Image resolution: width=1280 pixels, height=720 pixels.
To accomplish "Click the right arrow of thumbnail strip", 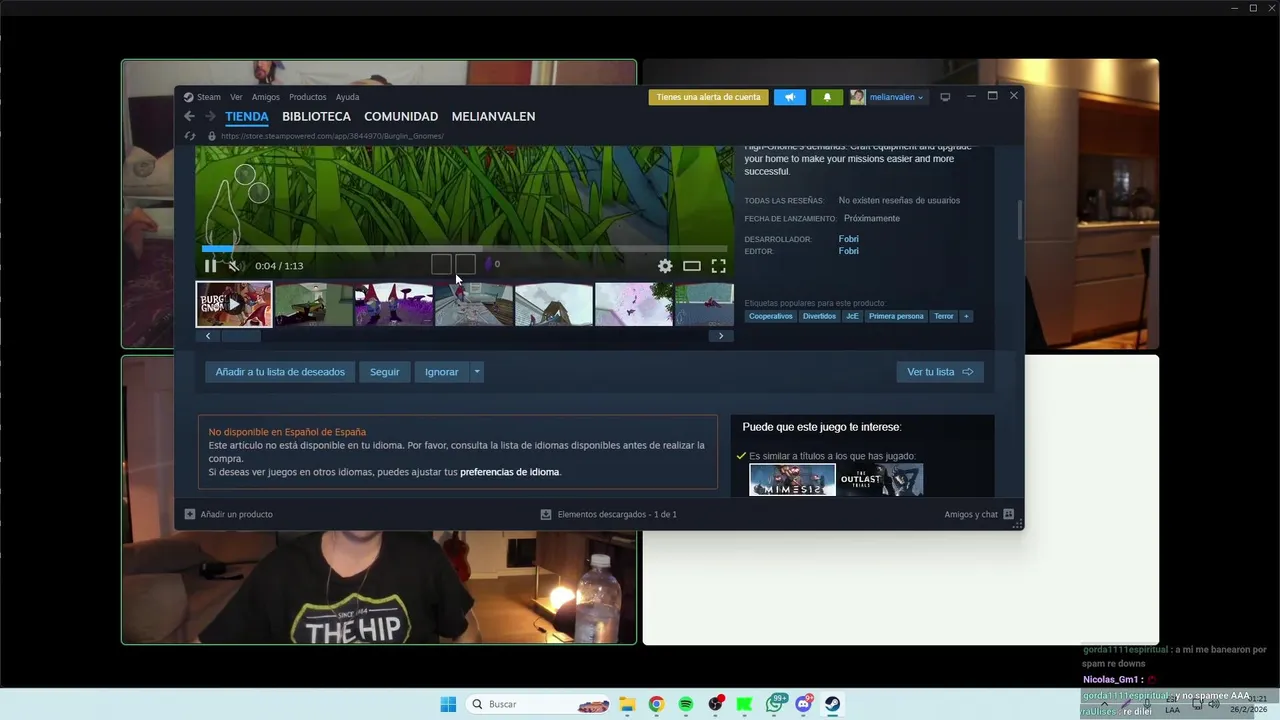I will [x=721, y=336].
